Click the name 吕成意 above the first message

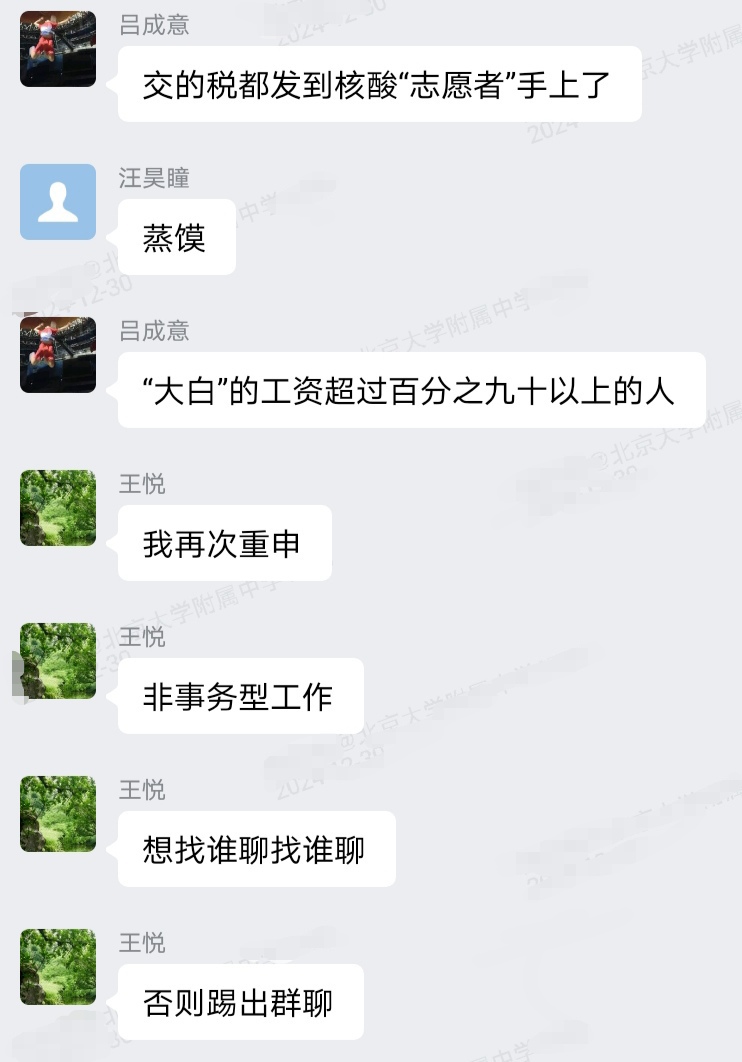point(154,25)
